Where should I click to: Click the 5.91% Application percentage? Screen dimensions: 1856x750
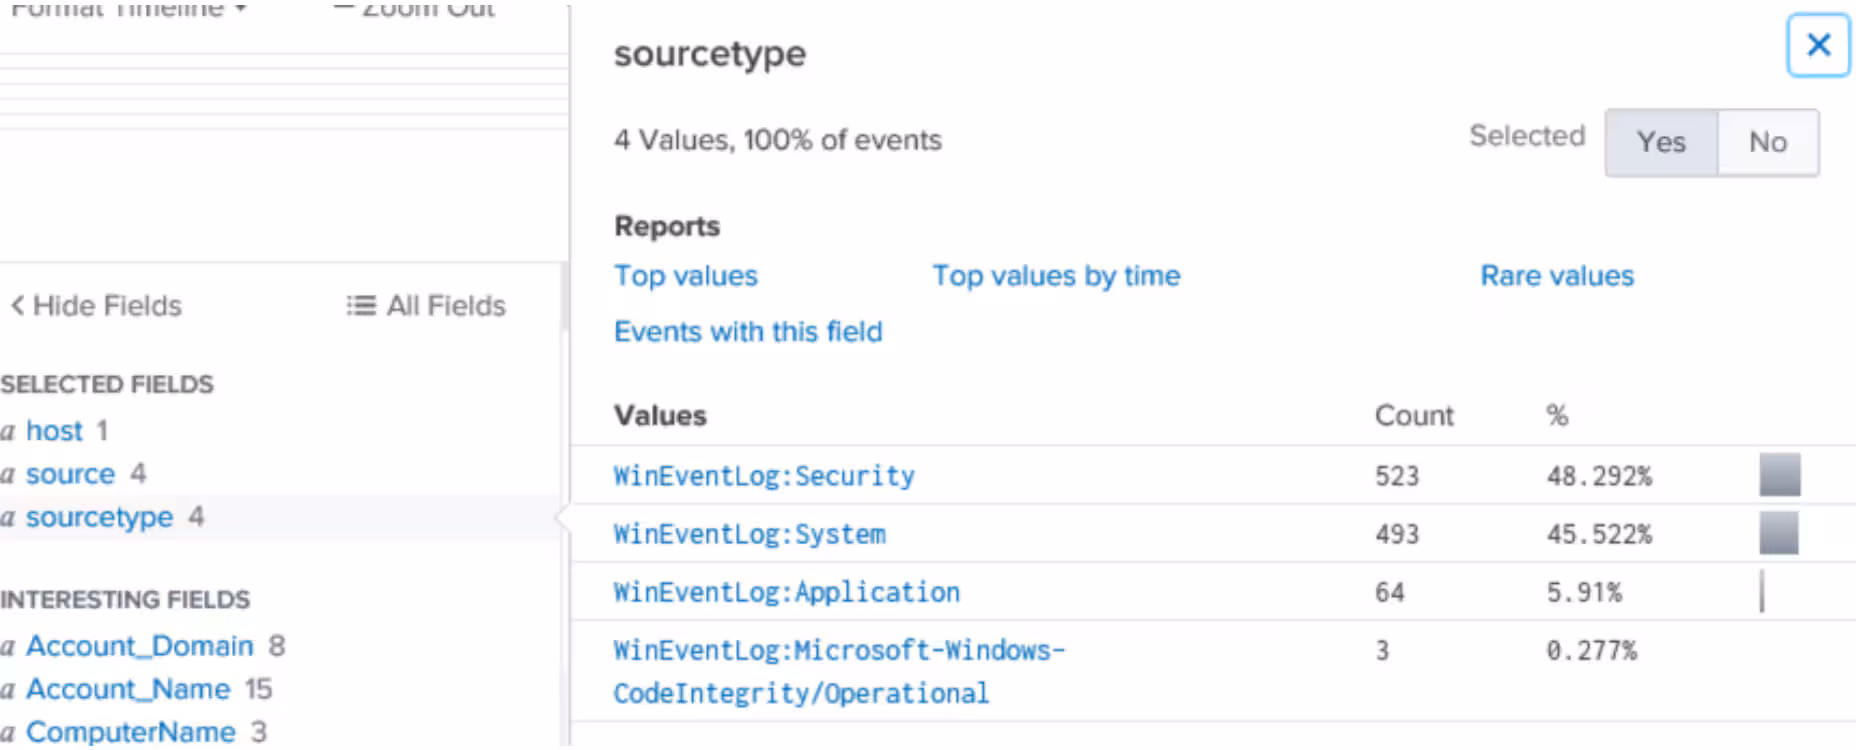coord(1584,592)
